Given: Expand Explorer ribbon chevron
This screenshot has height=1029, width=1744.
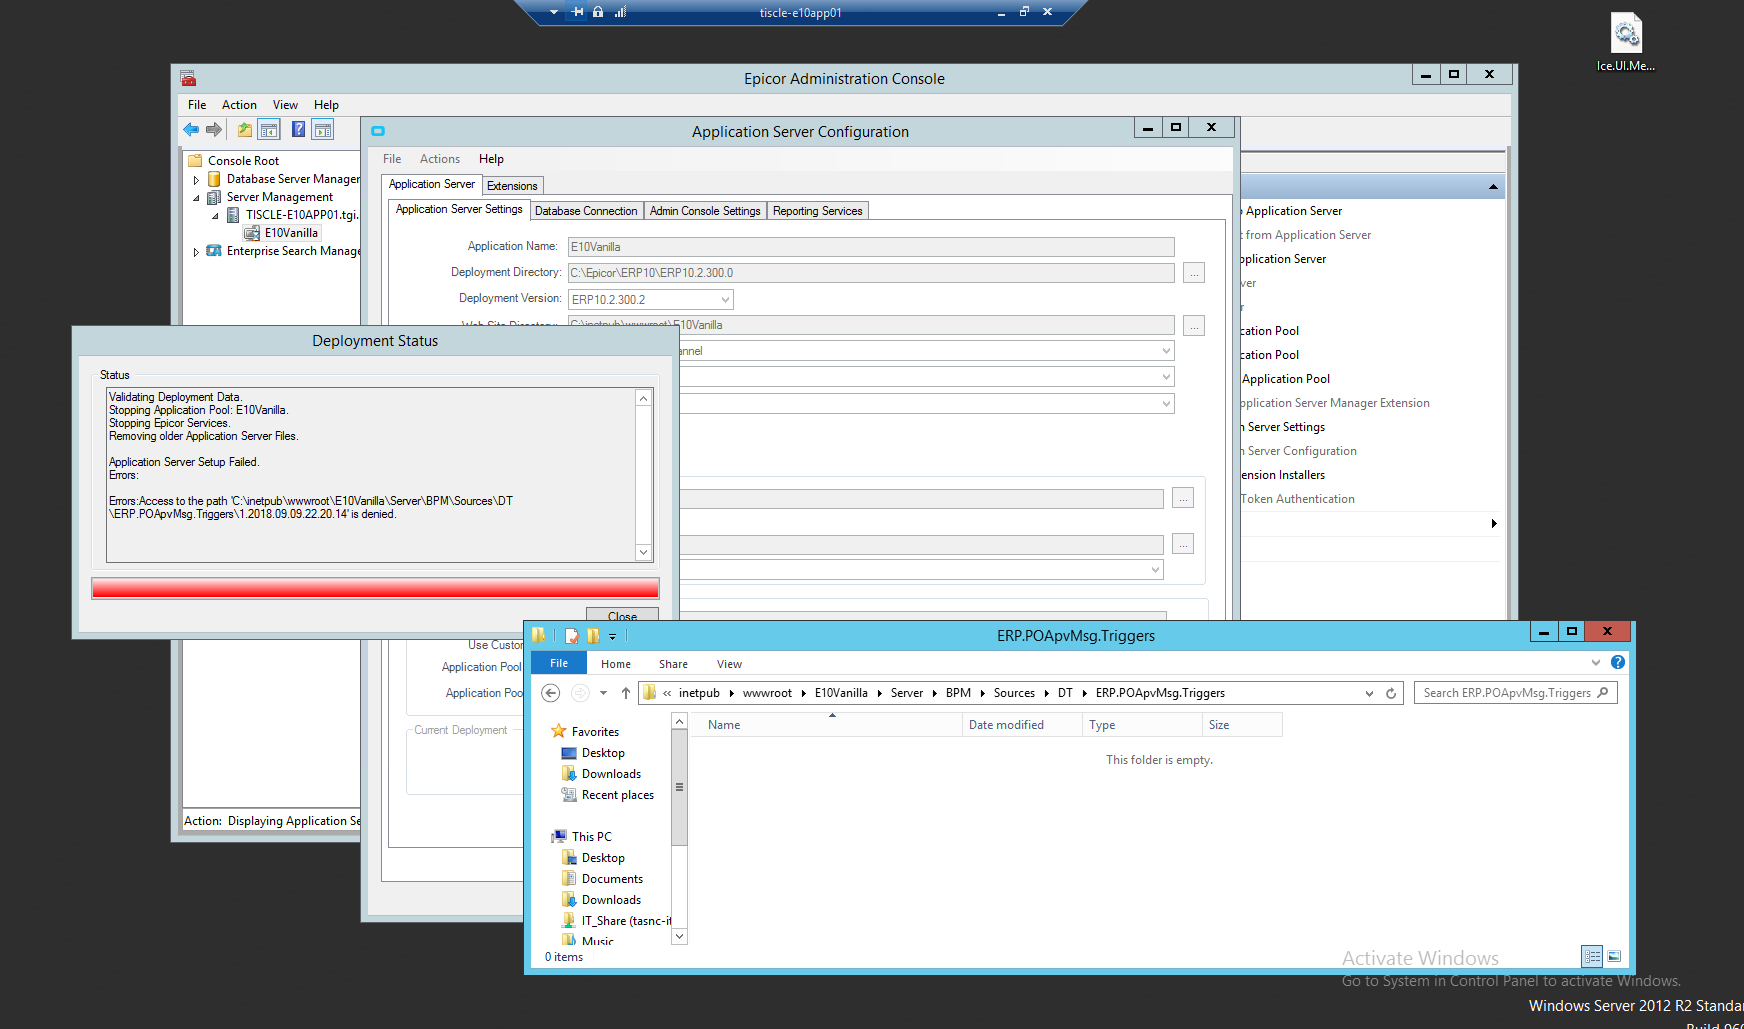Looking at the screenshot, I should (1596, 662).
